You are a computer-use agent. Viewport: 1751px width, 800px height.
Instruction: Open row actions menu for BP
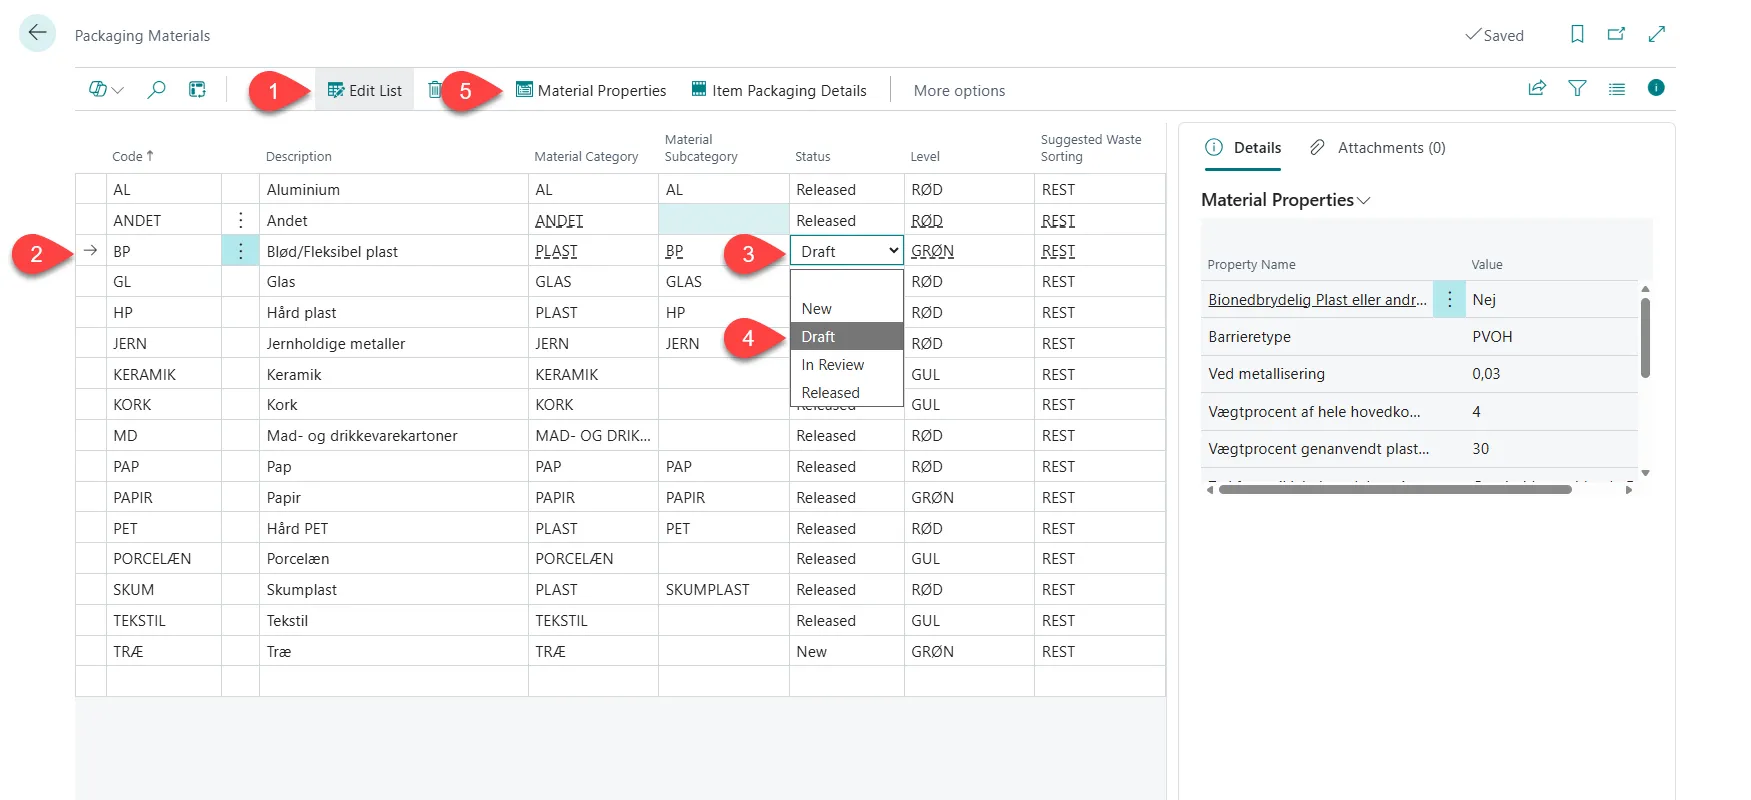[240, 251]
